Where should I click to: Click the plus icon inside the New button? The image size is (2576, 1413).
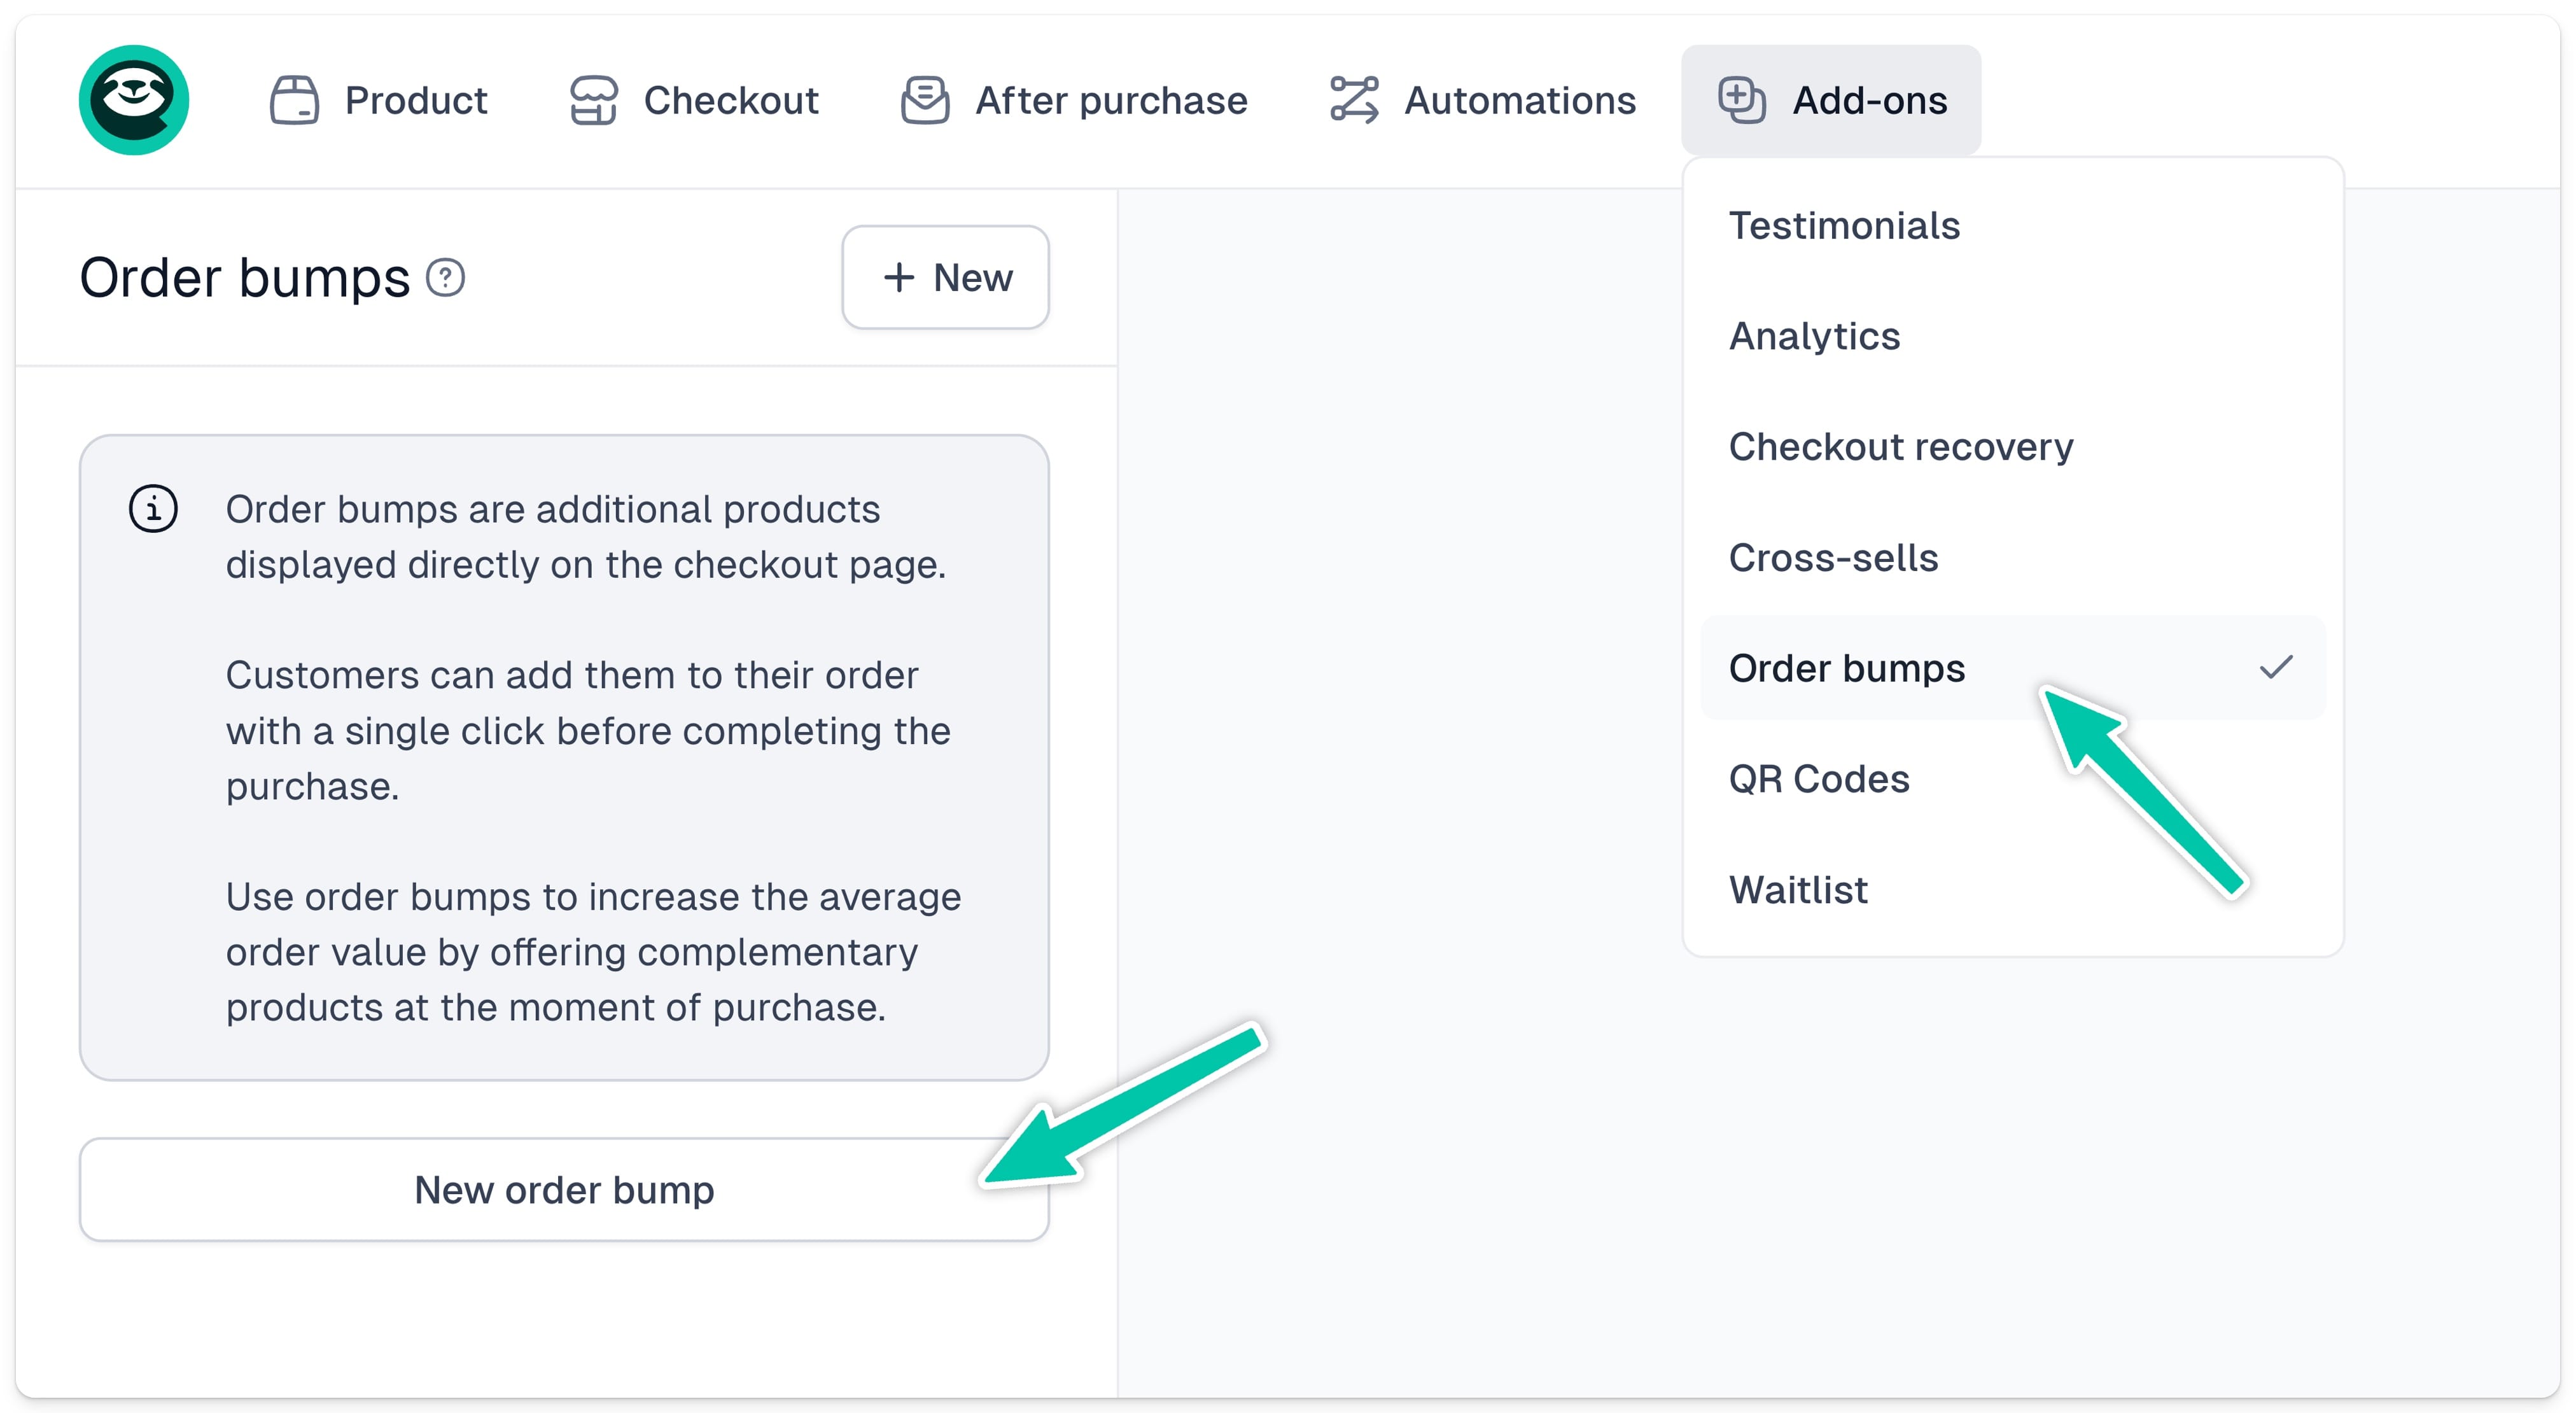(x=899, y=277)
